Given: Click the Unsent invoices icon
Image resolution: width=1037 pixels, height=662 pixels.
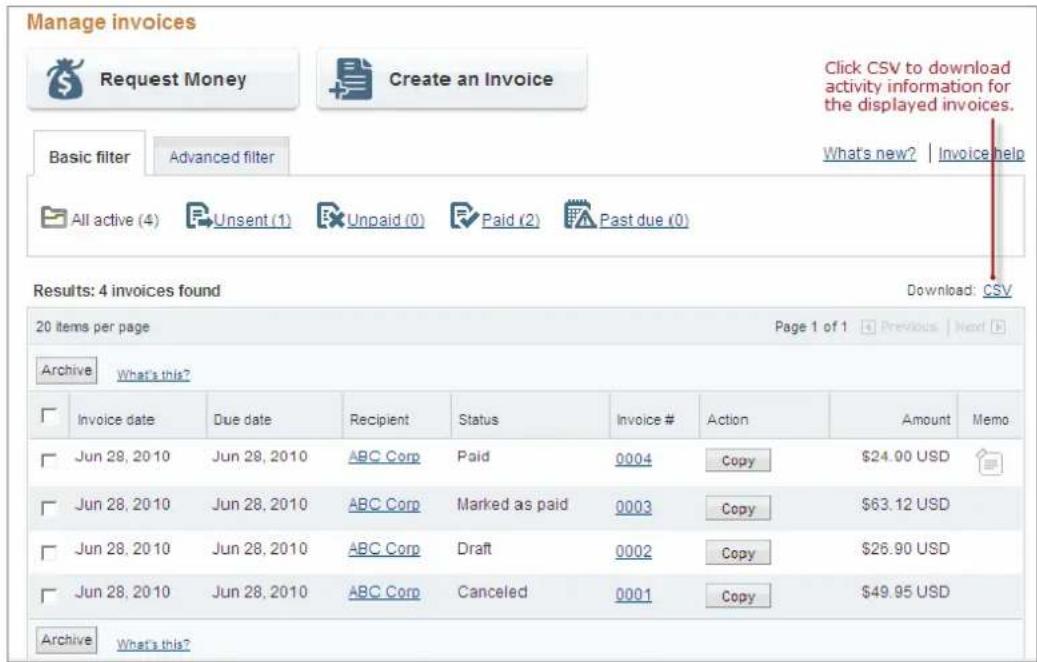Looking at the screenshot, I should 199,216.
